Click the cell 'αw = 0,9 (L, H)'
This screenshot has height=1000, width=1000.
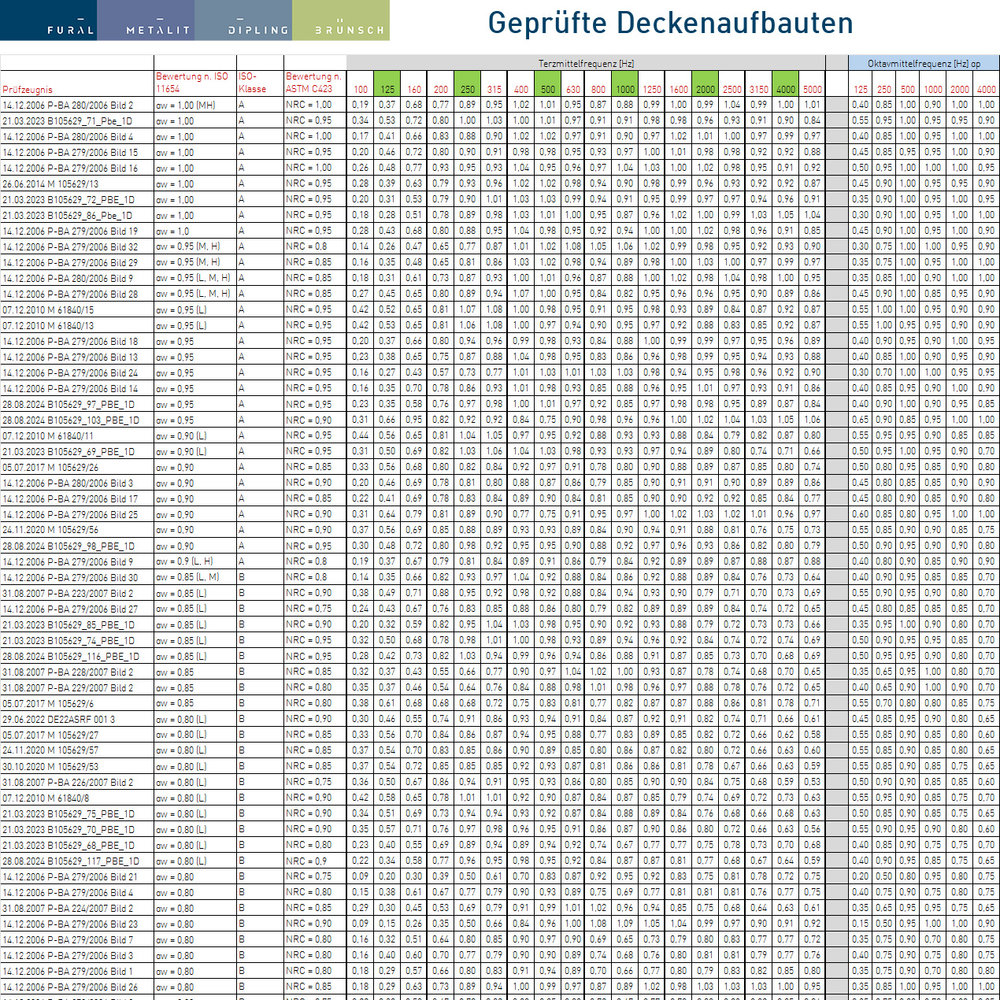pyautogui.click(x=195, y=561)
